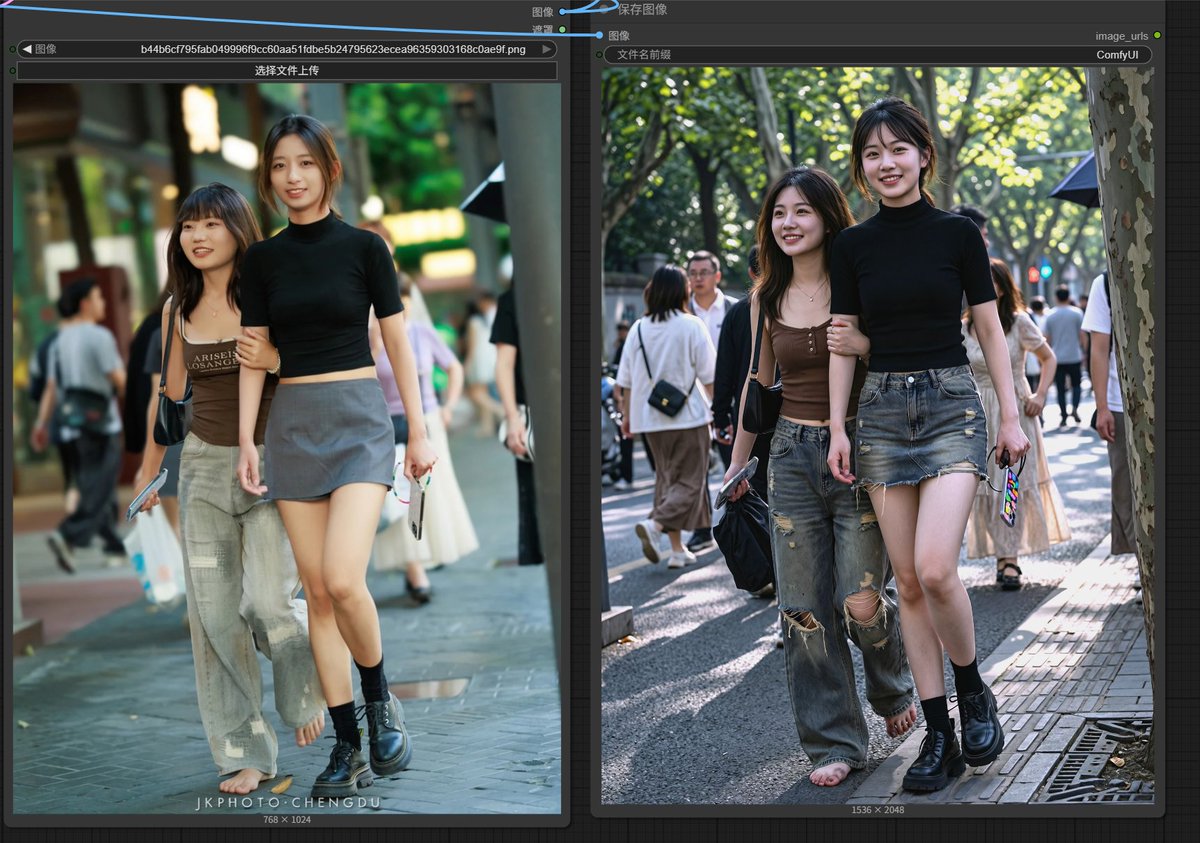1200x843 pixels.
Task: Open the image file name combo box
Action: 287,49
